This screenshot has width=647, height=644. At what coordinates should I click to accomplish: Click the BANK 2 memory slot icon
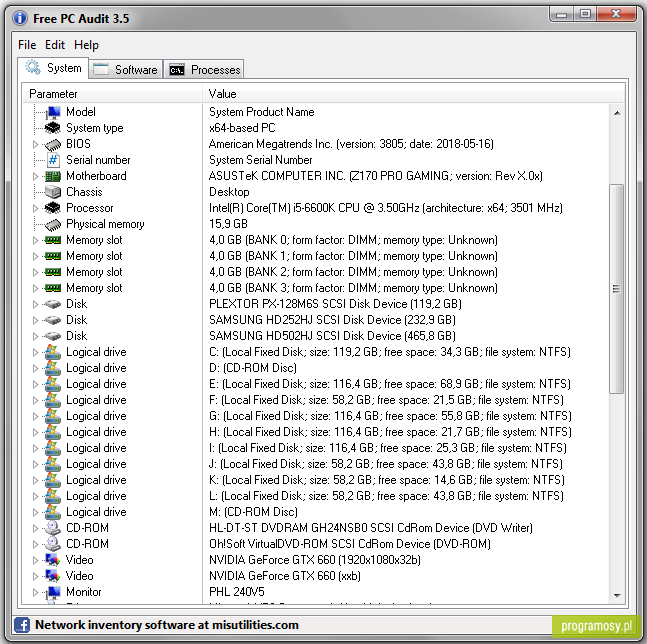tap(53, 272)
